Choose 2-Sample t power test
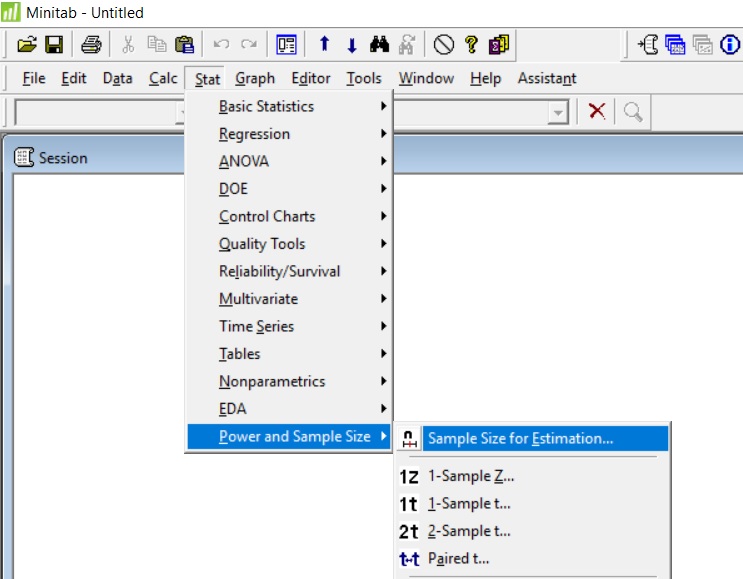743x579 pixels. coord(533,531)
